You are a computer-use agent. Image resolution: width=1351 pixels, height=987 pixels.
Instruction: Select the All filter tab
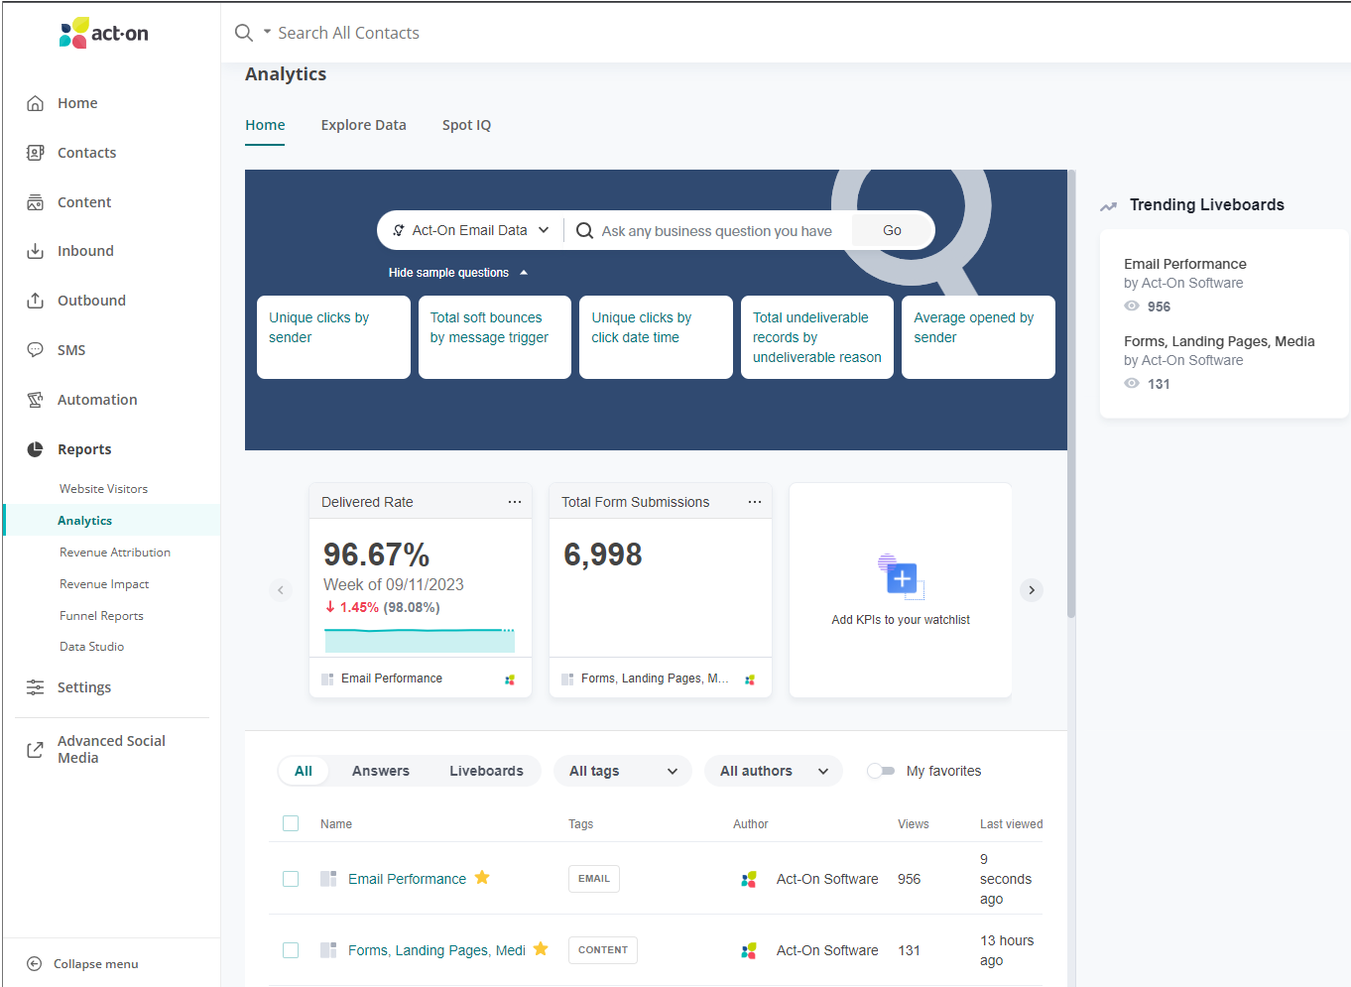[x=303, y=771]
